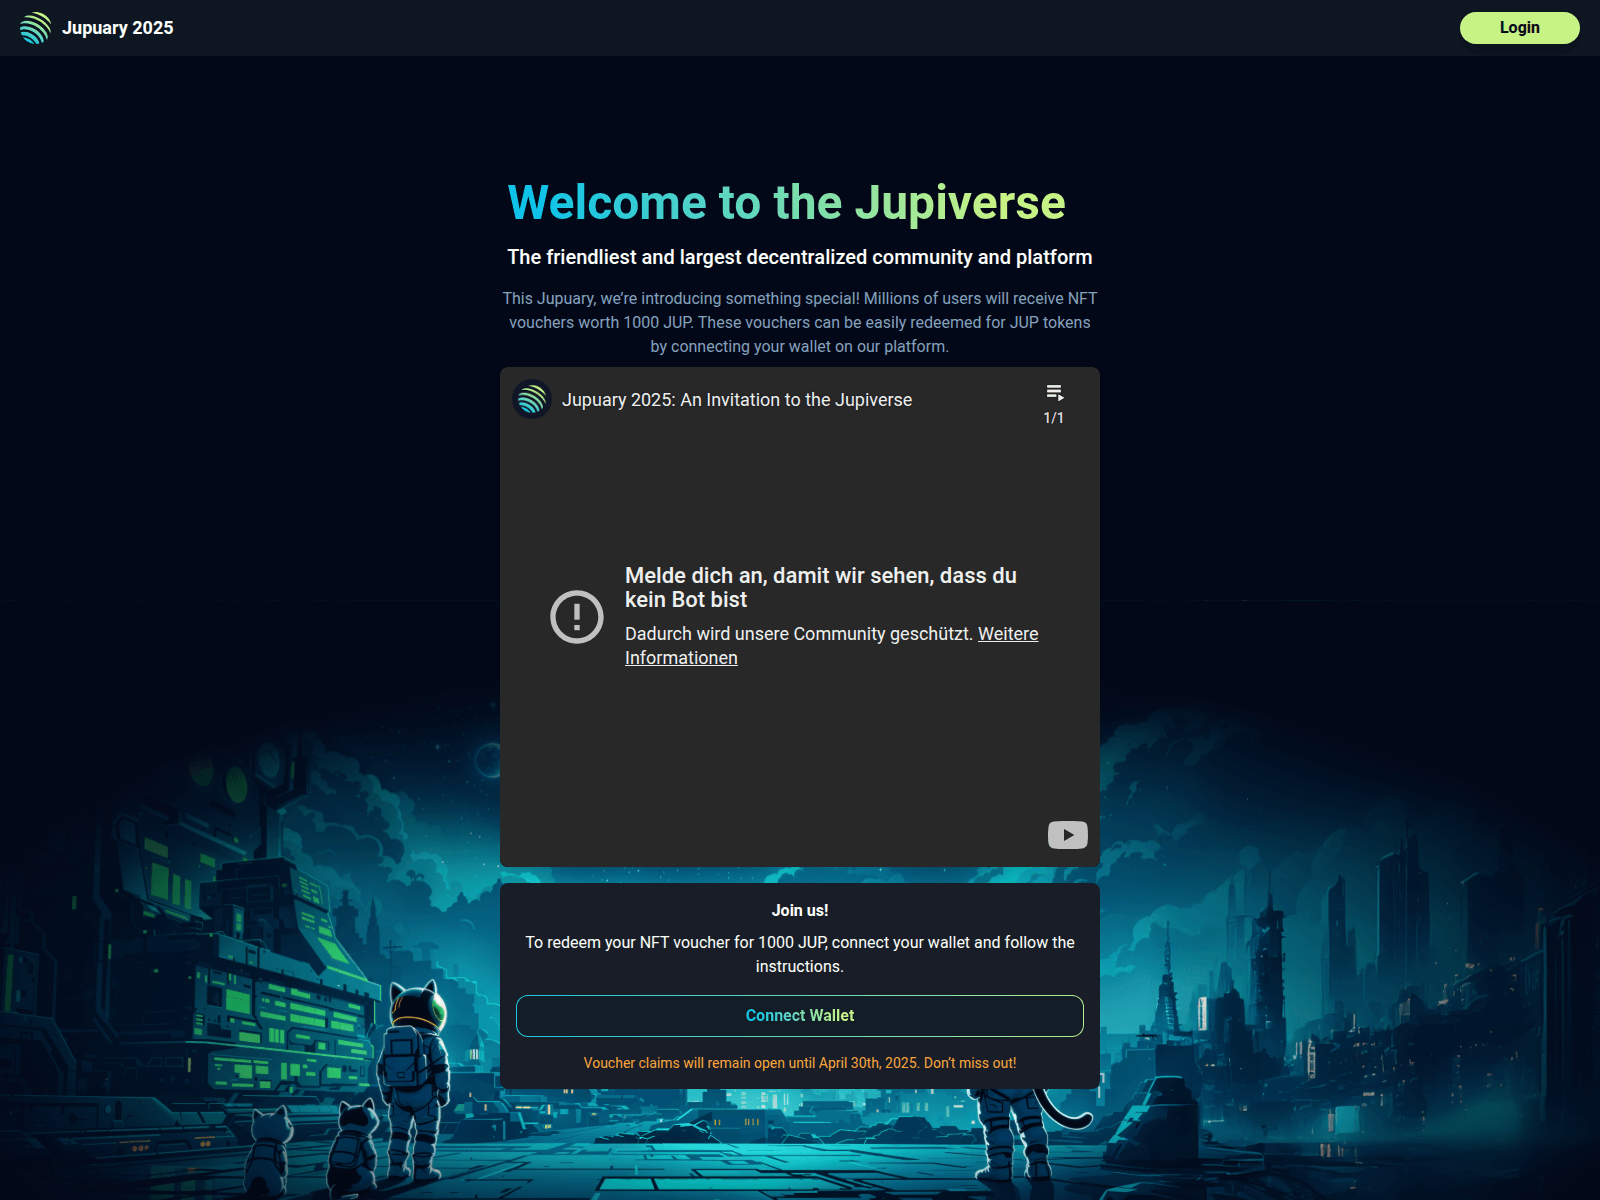Click the video channel avatar icon

tap(532, 400)
